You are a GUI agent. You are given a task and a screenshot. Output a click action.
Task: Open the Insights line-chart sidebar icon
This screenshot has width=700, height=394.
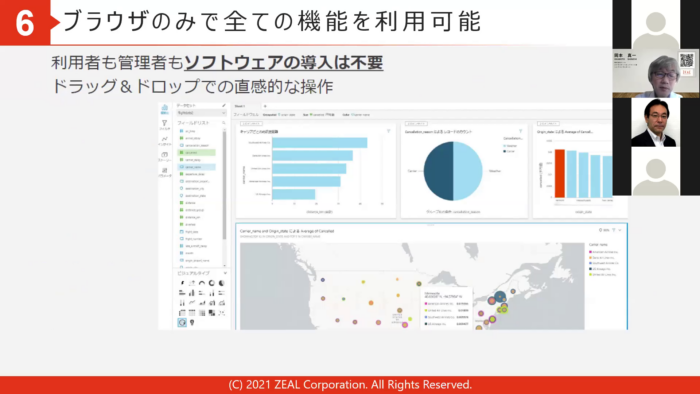coord(165,141)
